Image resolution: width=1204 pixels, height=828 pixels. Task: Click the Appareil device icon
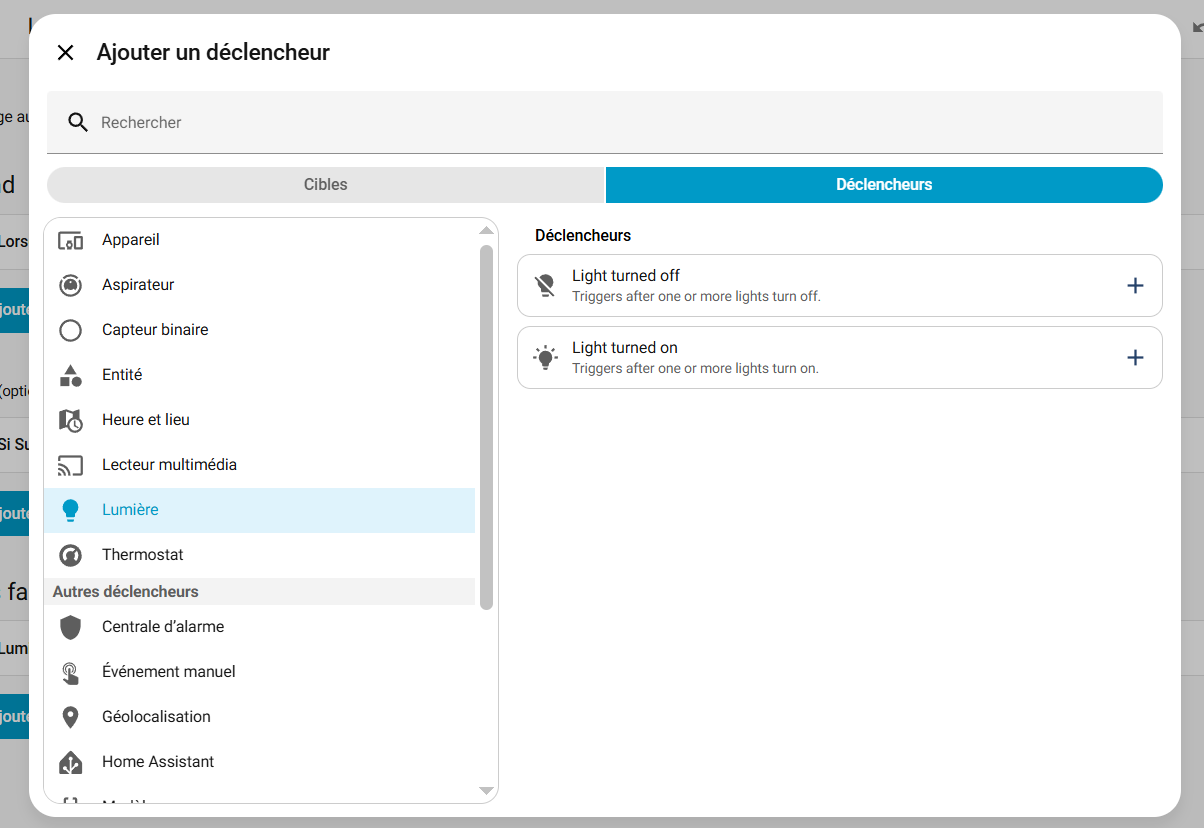click(x=70, y=241)
